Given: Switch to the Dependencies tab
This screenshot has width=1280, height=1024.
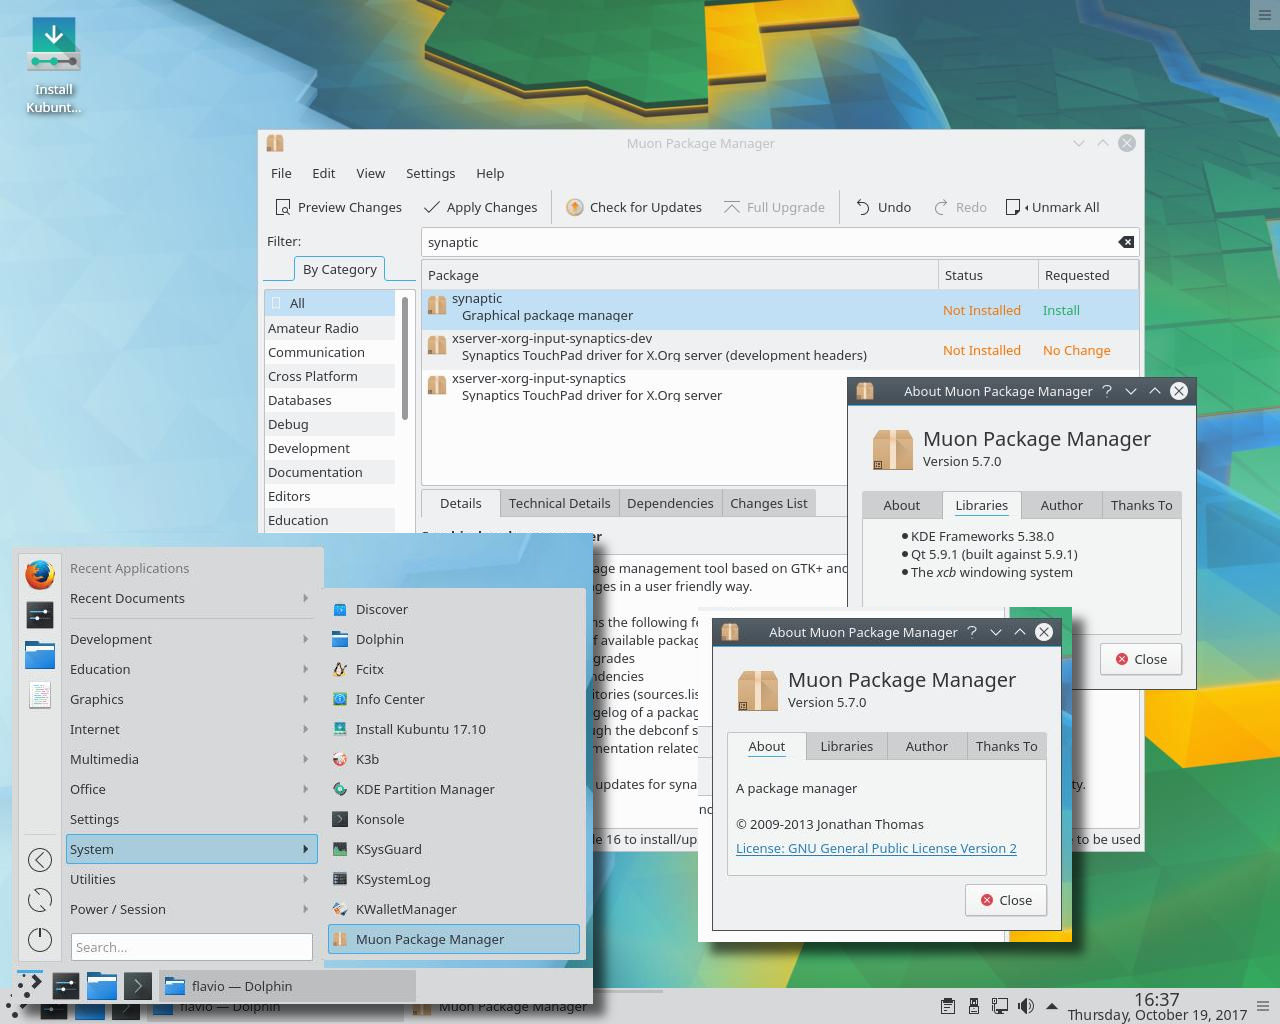Looking at the screenshot, I should point(670,503).
